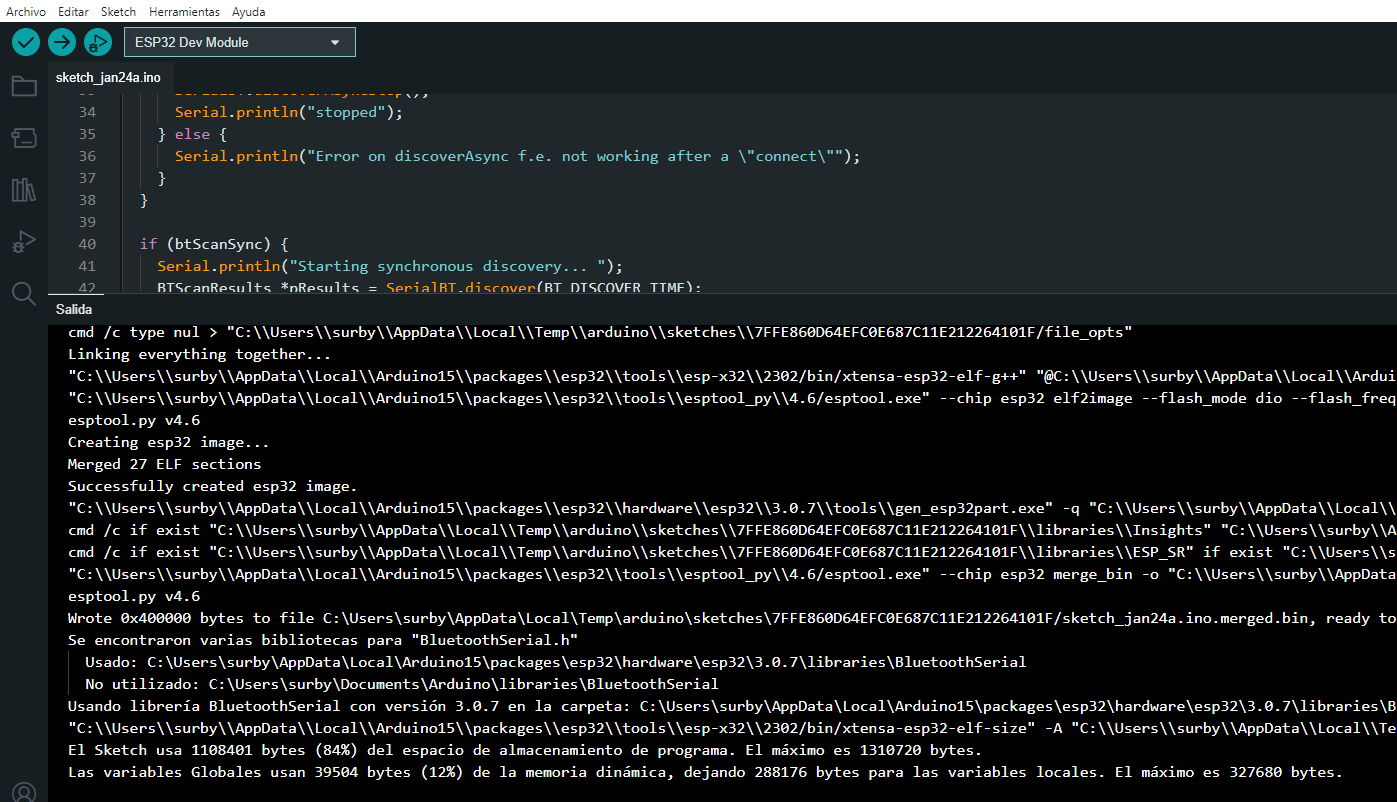Viewport: 1397px width, 802px height.
Task: Open the Search magnifier in the sidebar
Action: coord(24,293)
